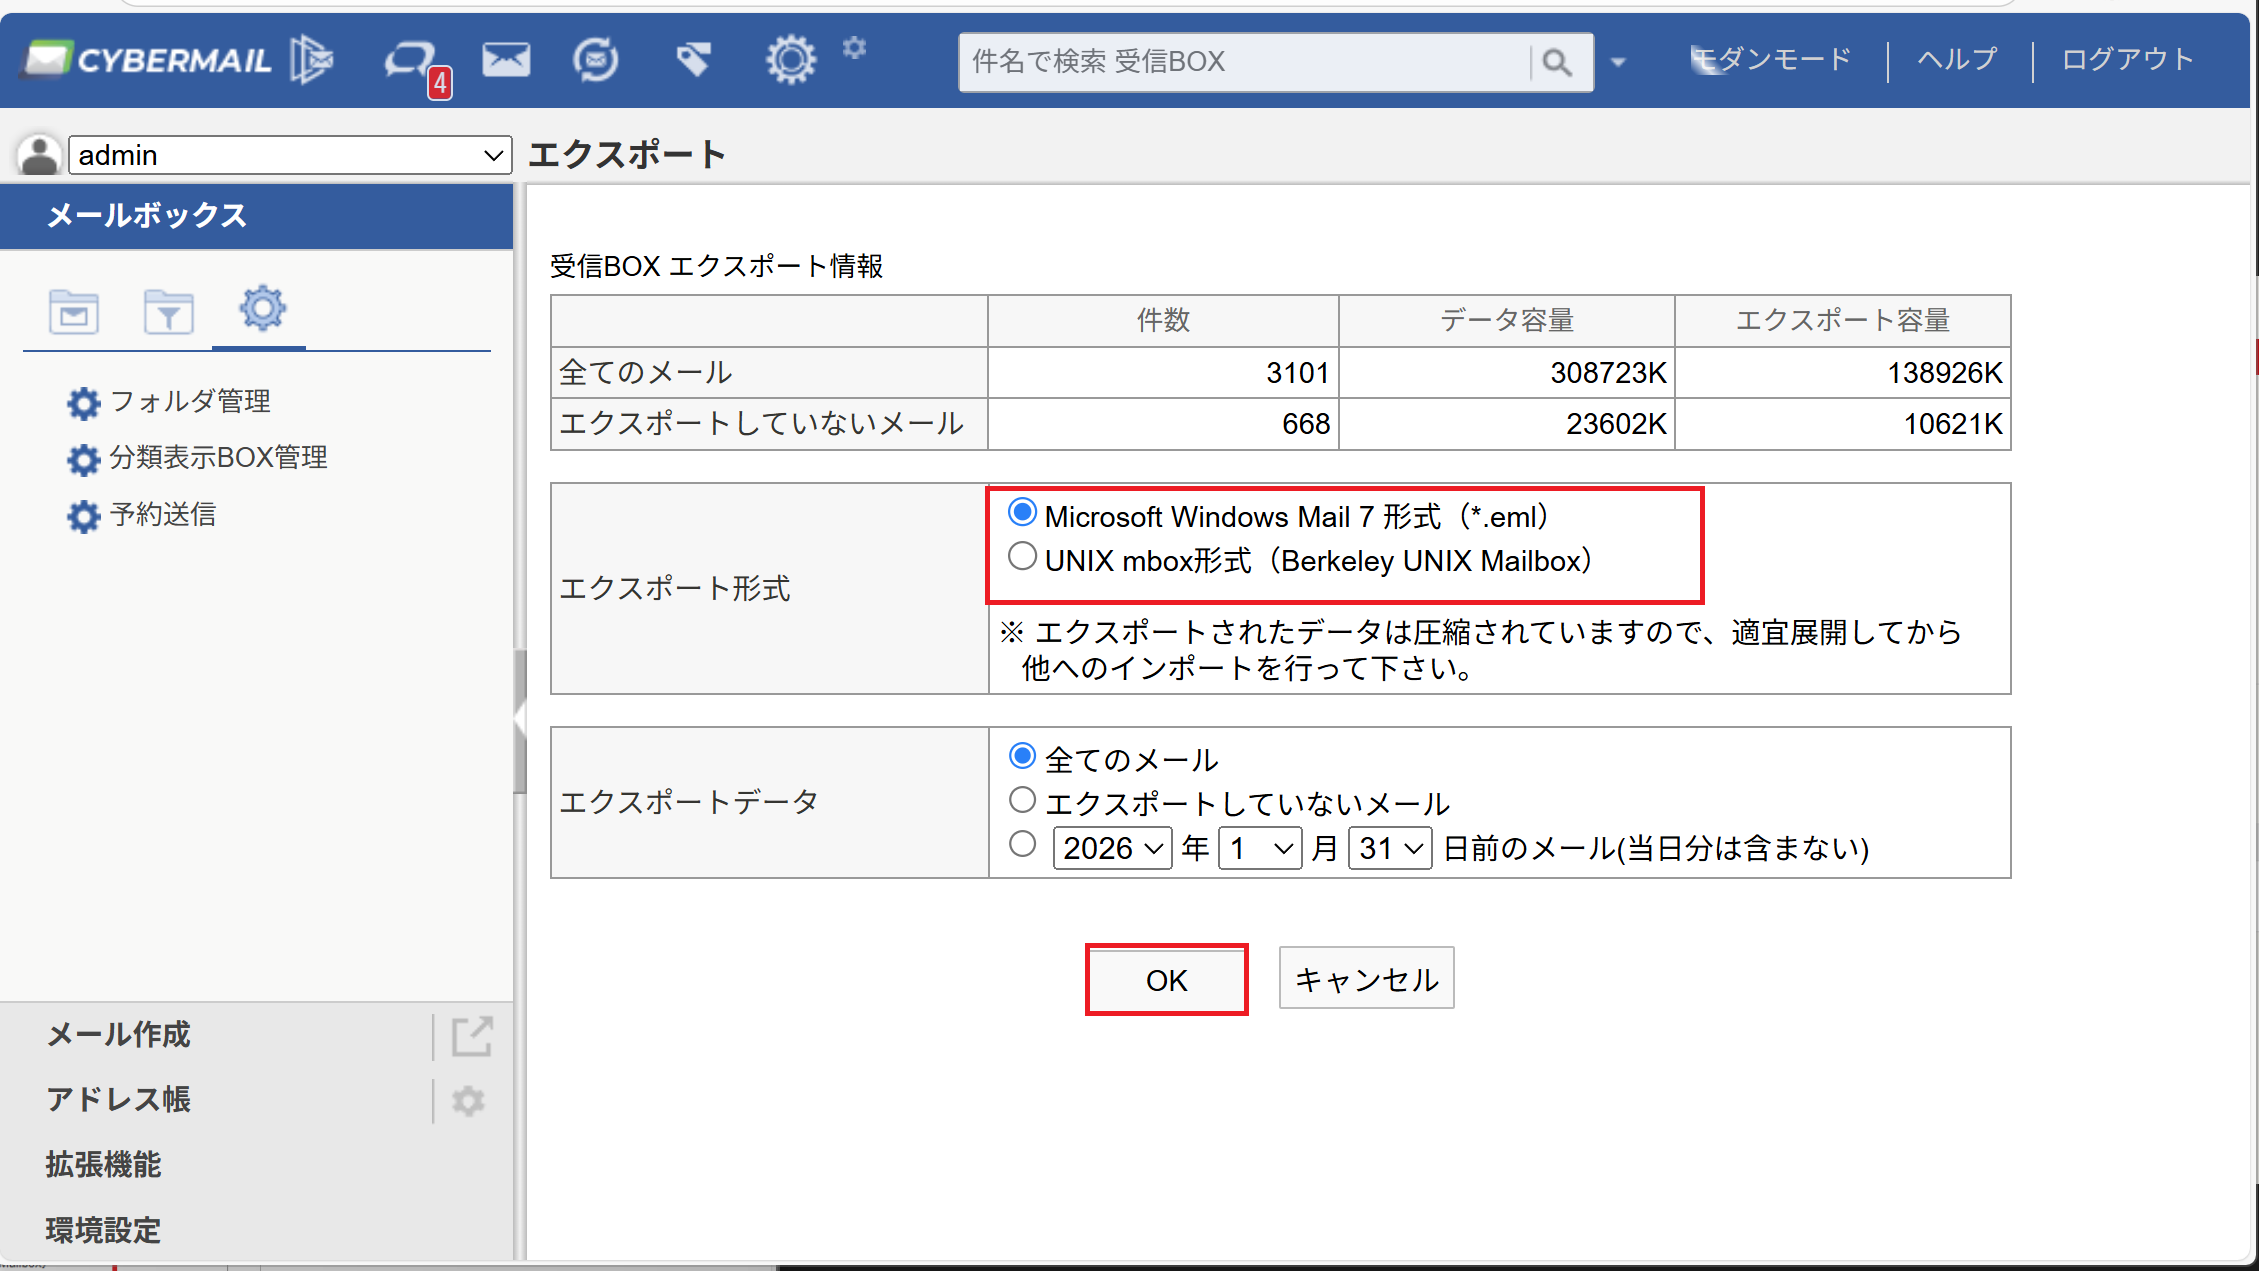Click the 23602K data size cell
2259x1271 pixels.
pos(1507,424)
